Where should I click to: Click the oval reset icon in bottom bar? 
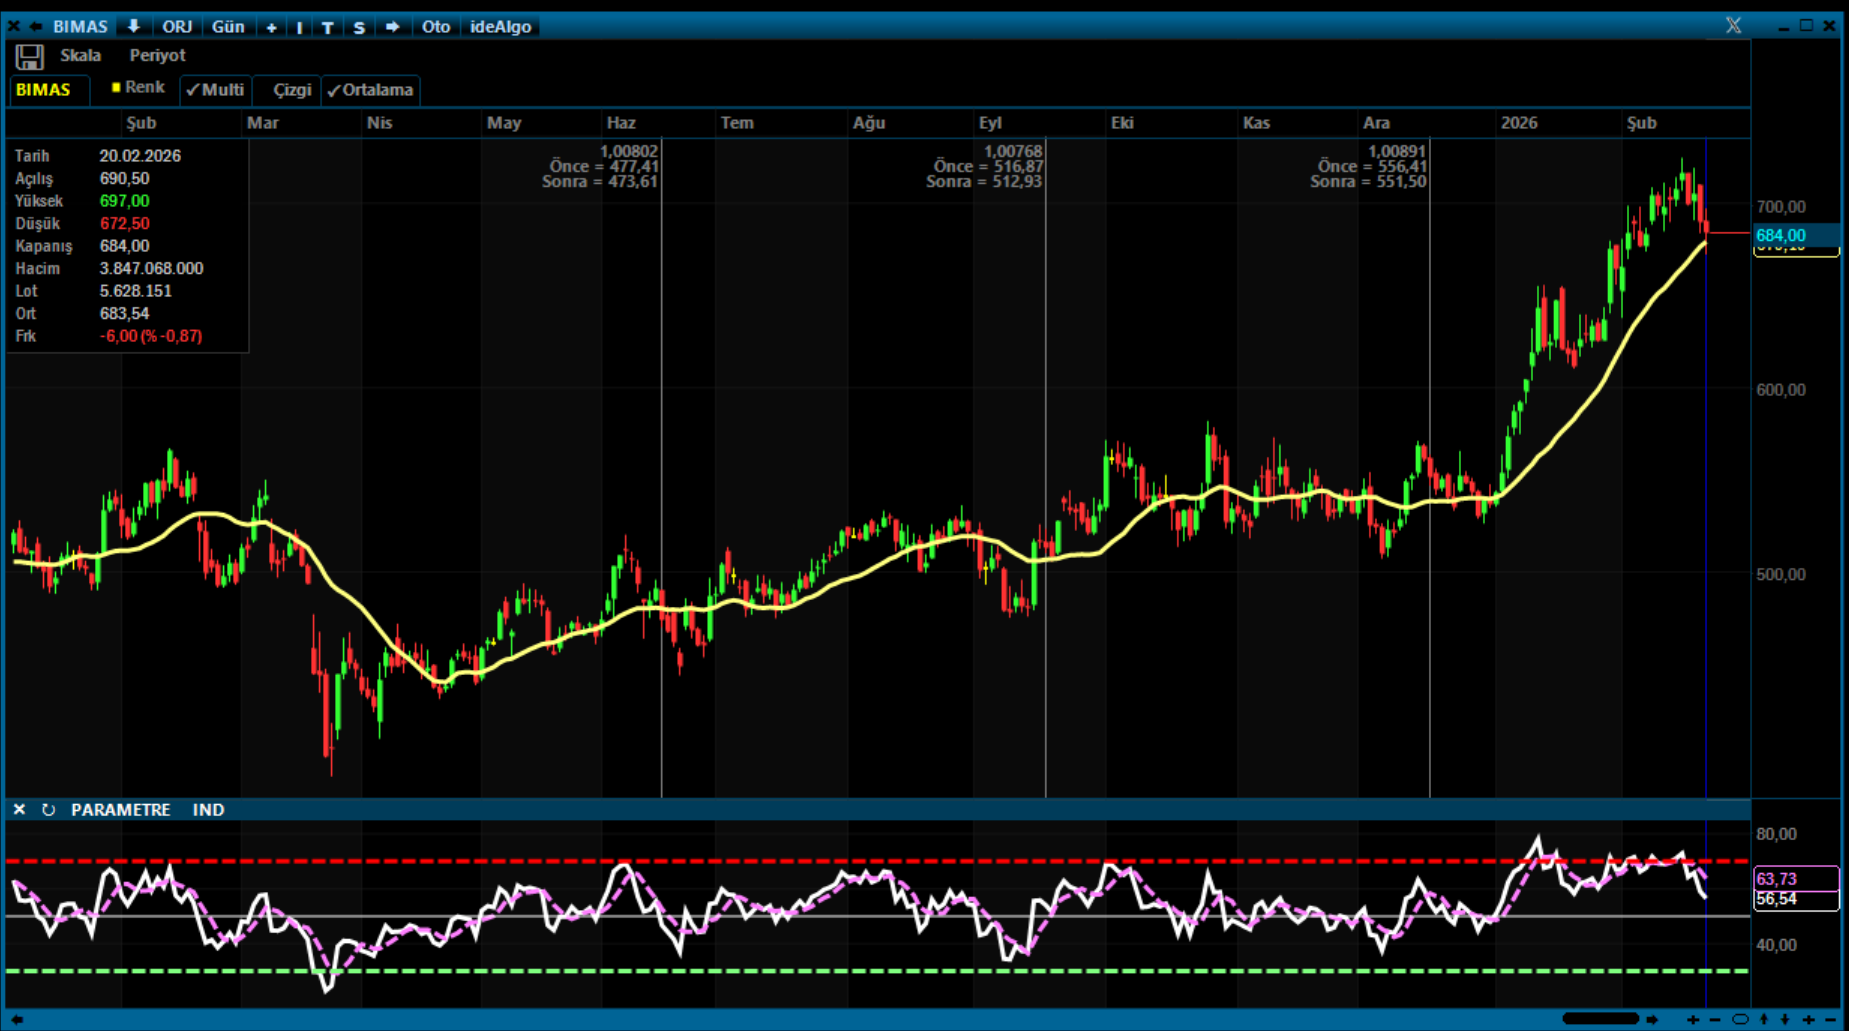pyautogui.click(x=1740, y=1020)
